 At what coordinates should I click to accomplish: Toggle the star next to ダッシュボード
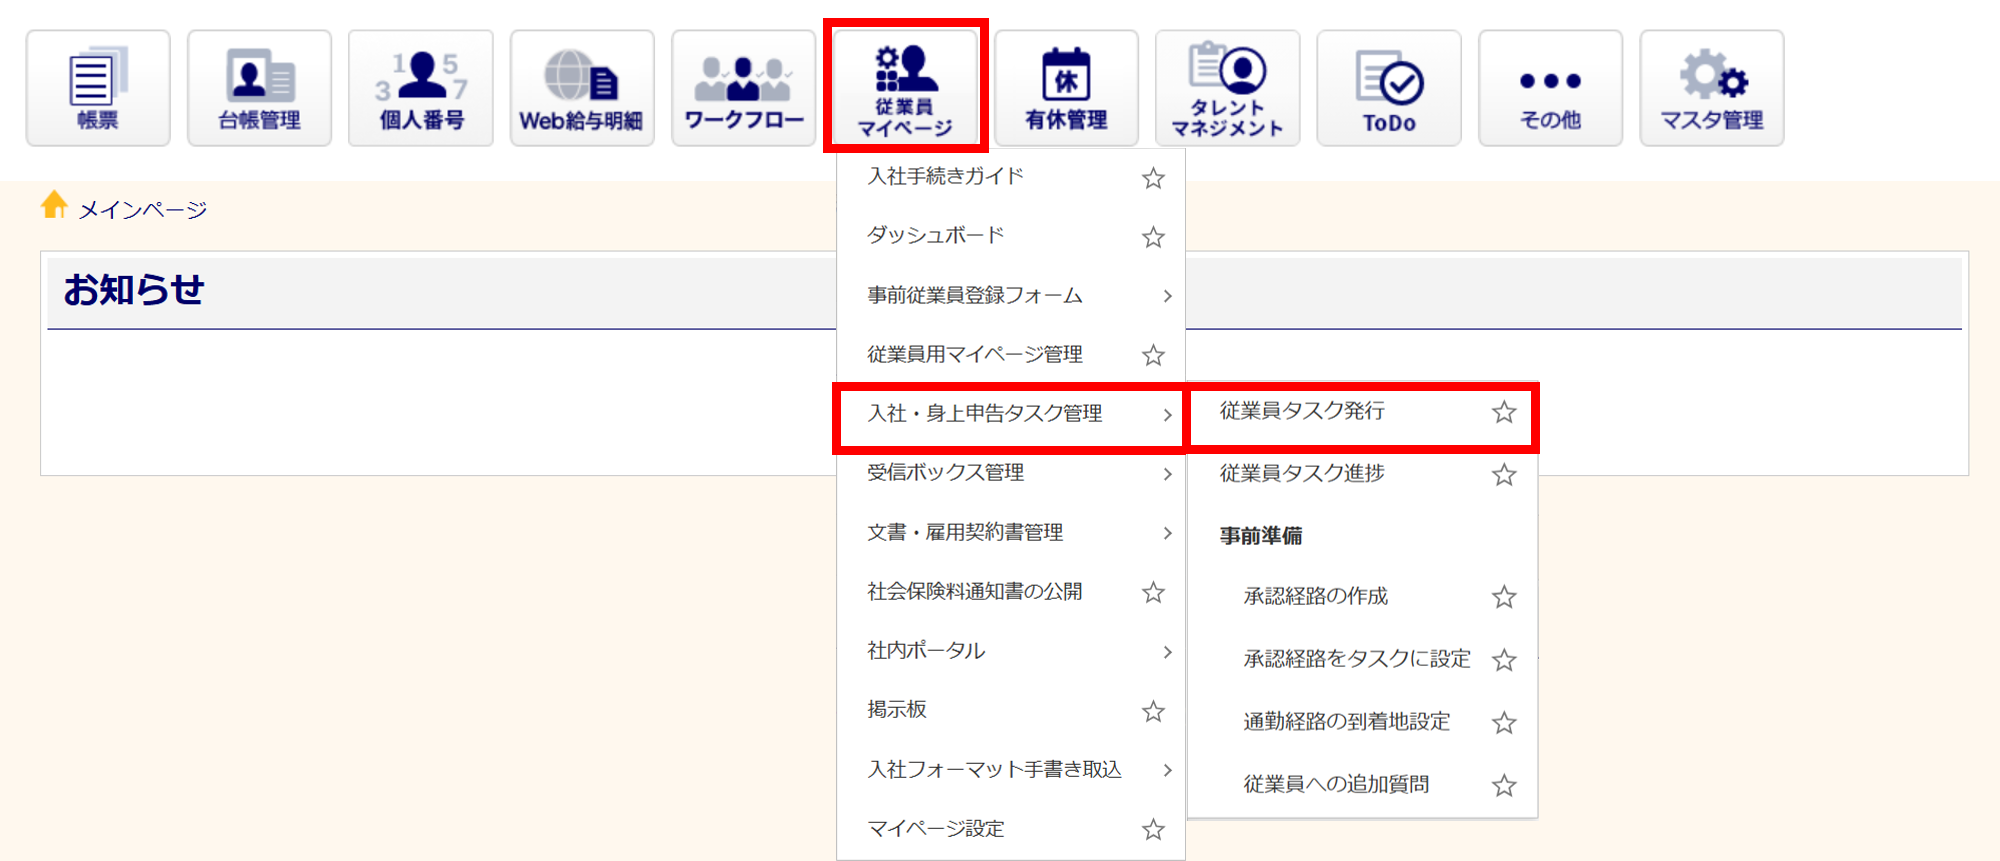tap(1153, 237)
